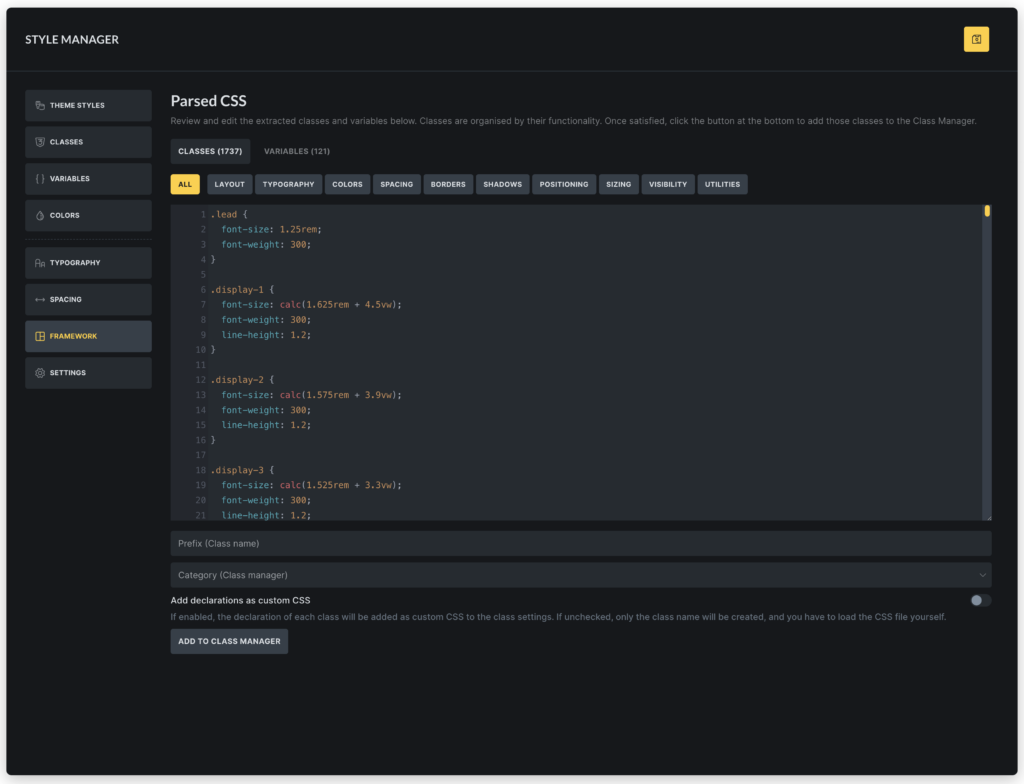Click the Colors droplet icon
This screenshot has height=784, width=1024.
click(x=42, y=214)
